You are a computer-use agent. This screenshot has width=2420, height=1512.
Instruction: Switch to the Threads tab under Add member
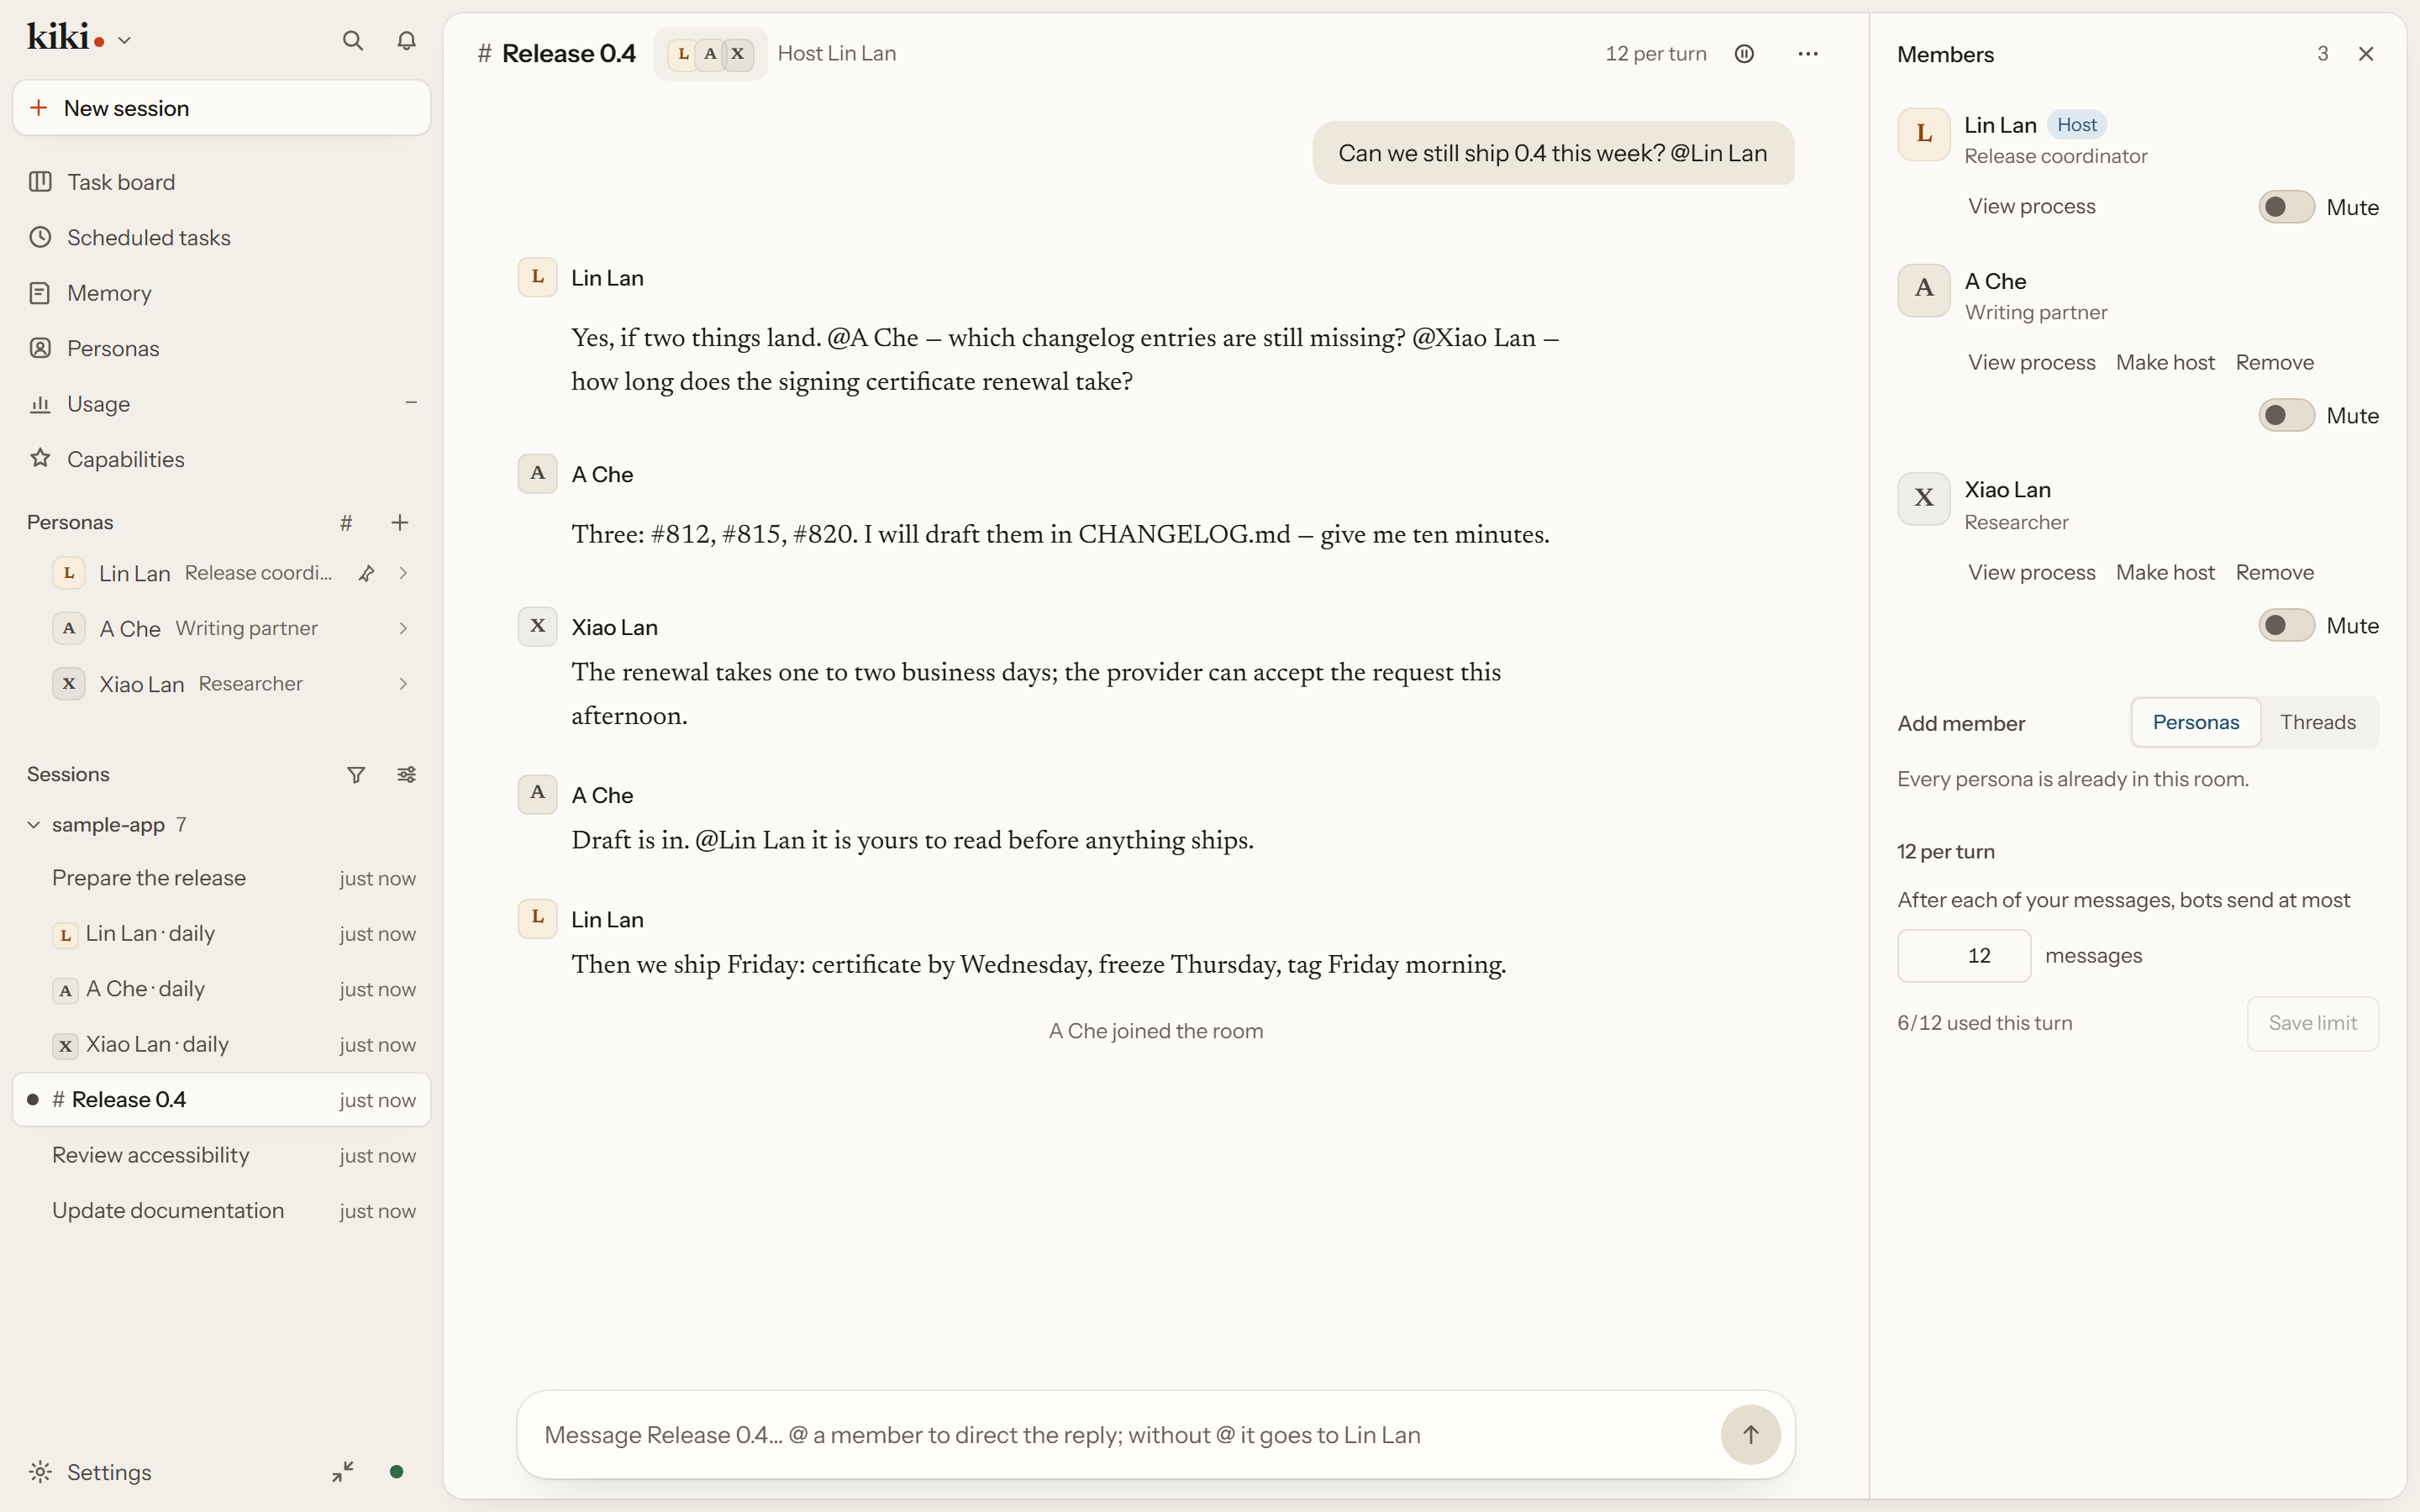point(2317,722)
